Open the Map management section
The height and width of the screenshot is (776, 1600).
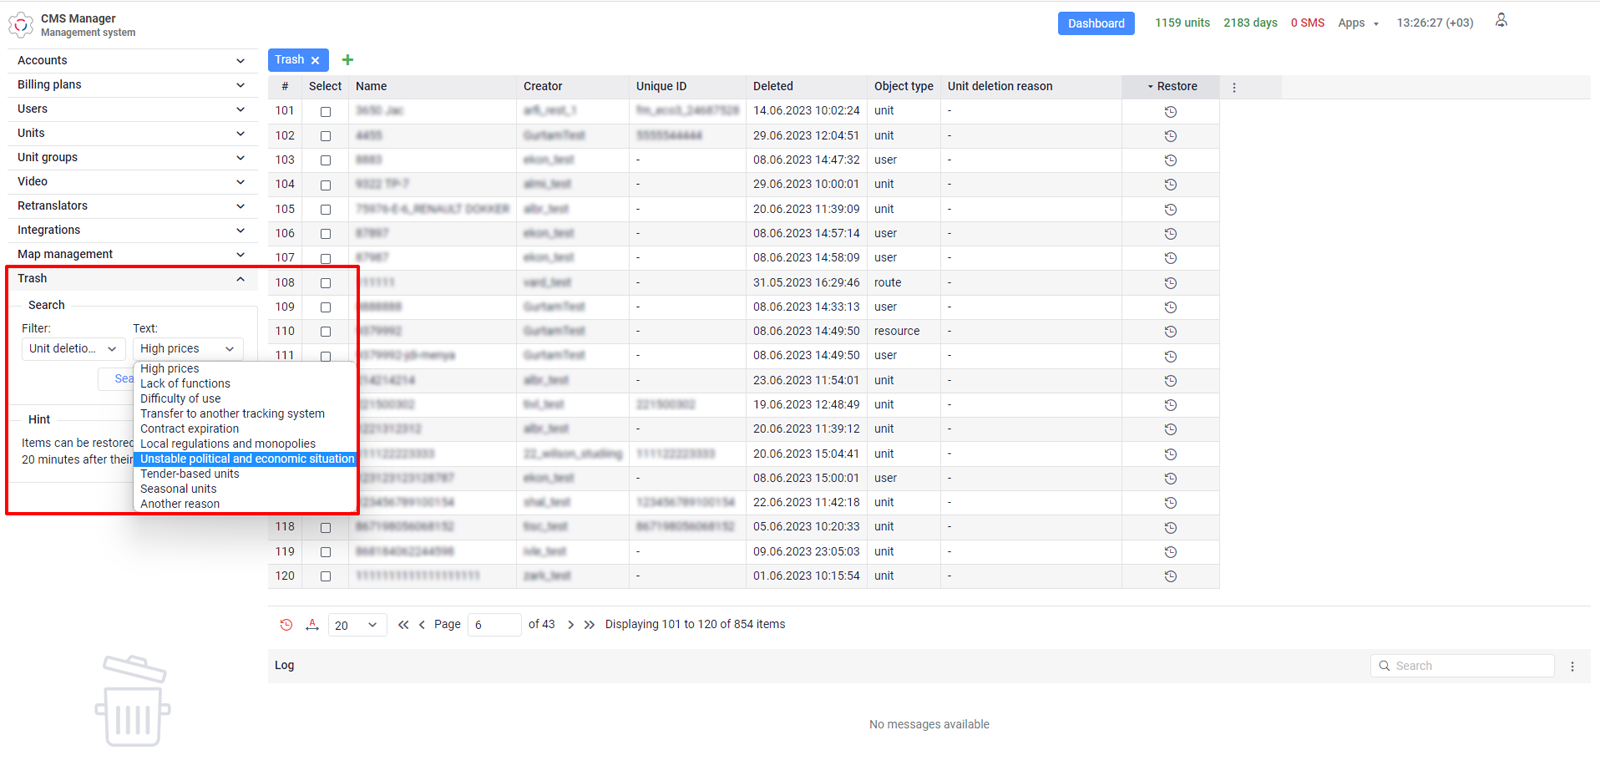(x=131, y=255)
